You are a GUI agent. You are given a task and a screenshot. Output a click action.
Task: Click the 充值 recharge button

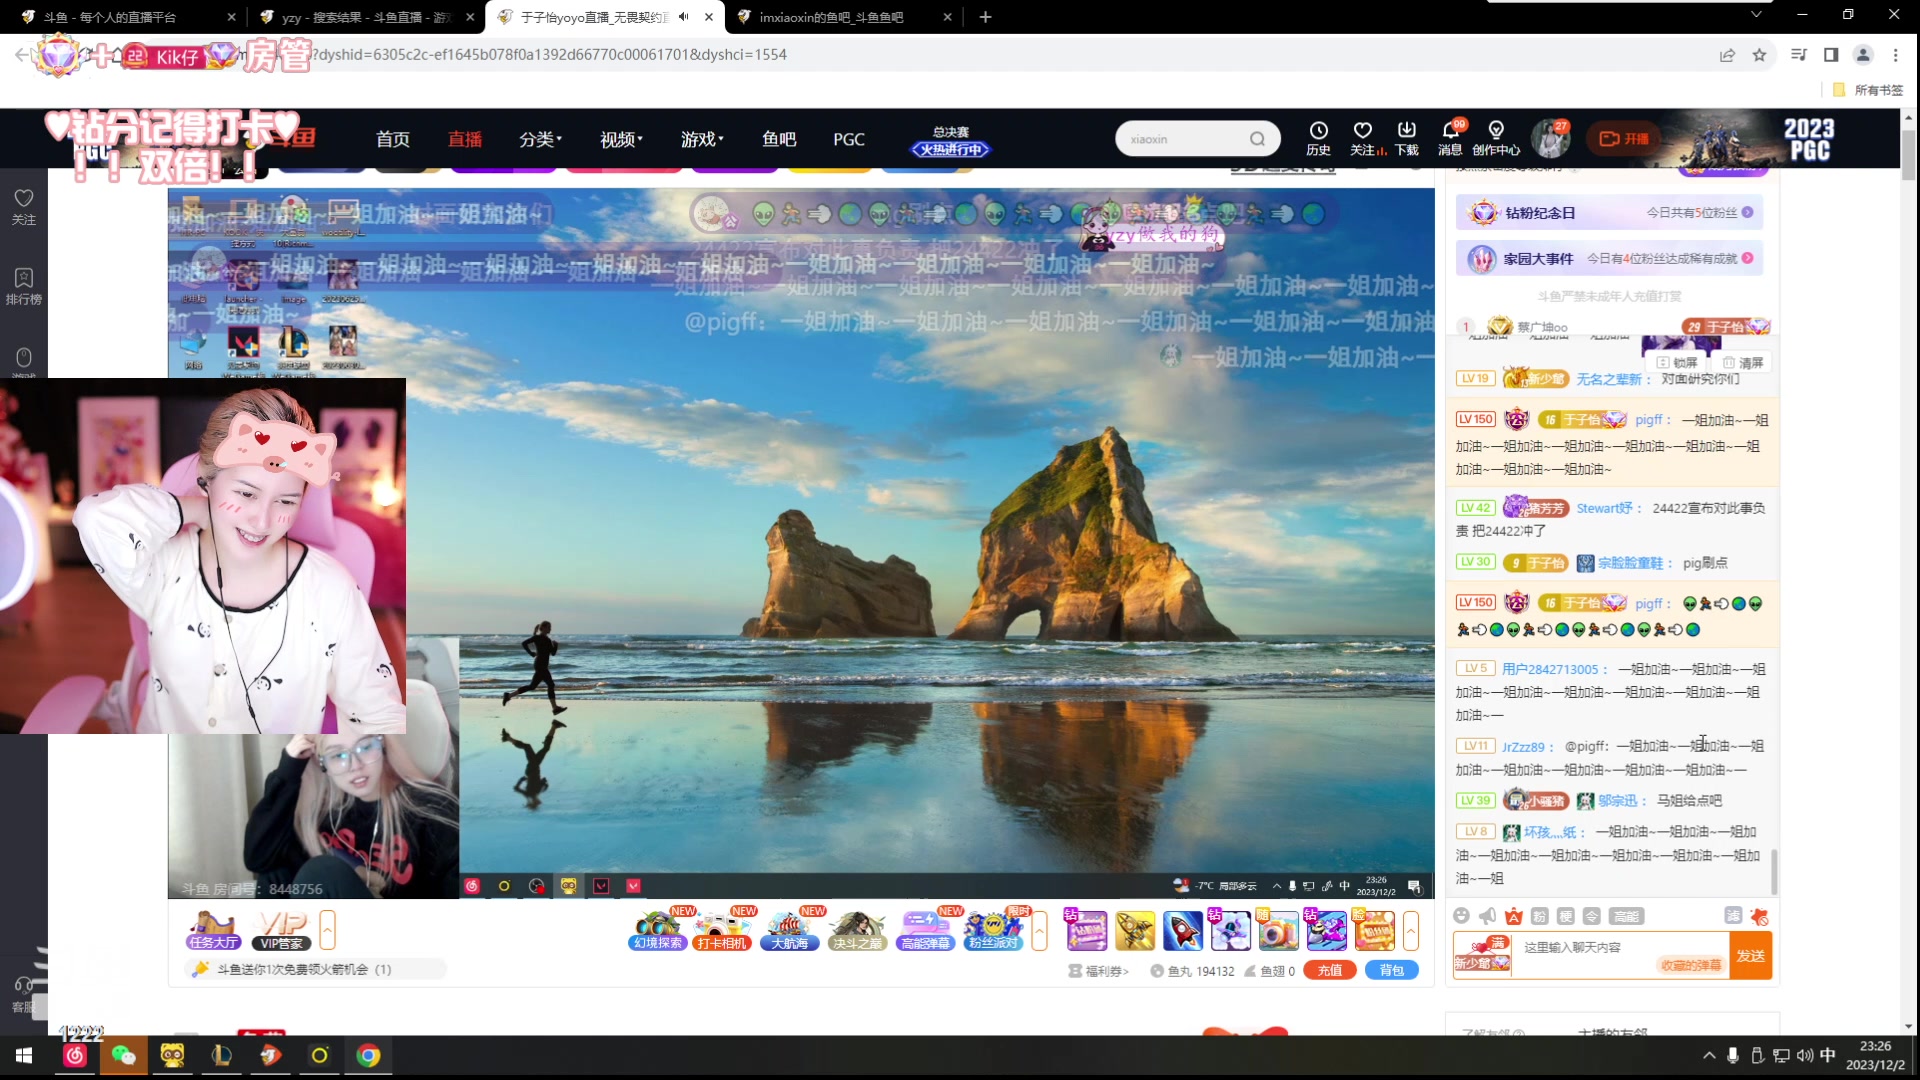click(1329, 970)
